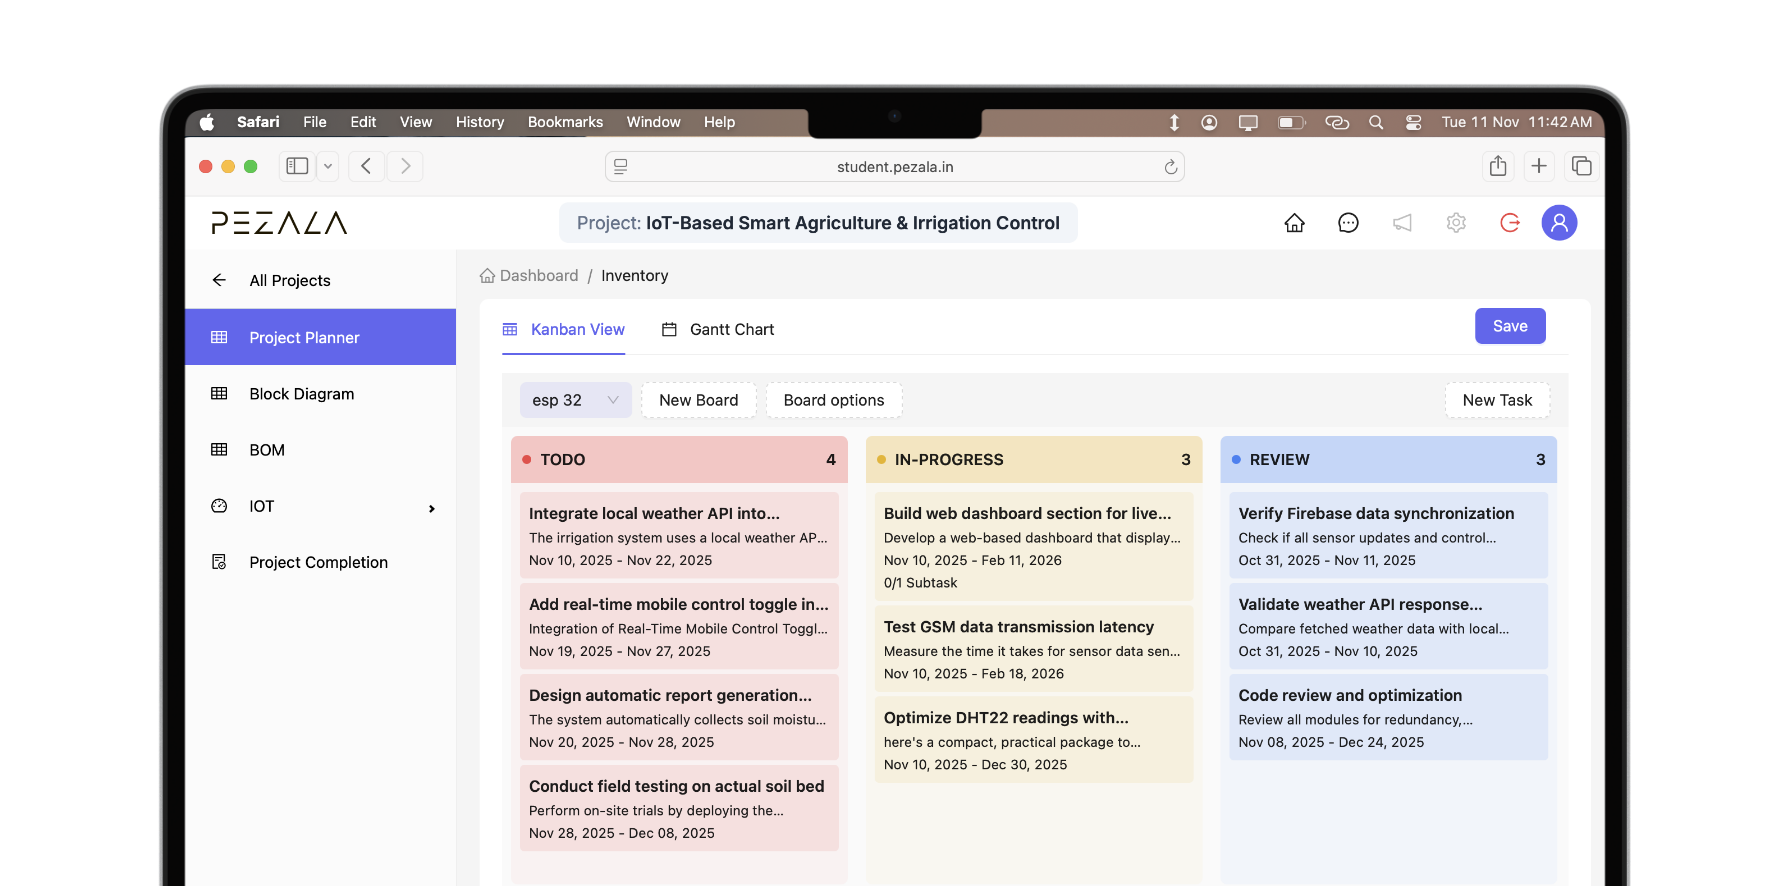Open the esp 32 board dropdown
Screen dimensions: 1790x887
point(575,400)
